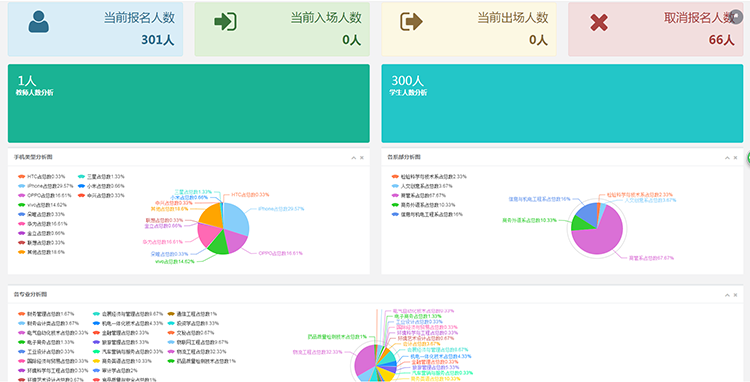Close the phone type analysis panel
The image size is (750, 382).
[x=362, y=157]
